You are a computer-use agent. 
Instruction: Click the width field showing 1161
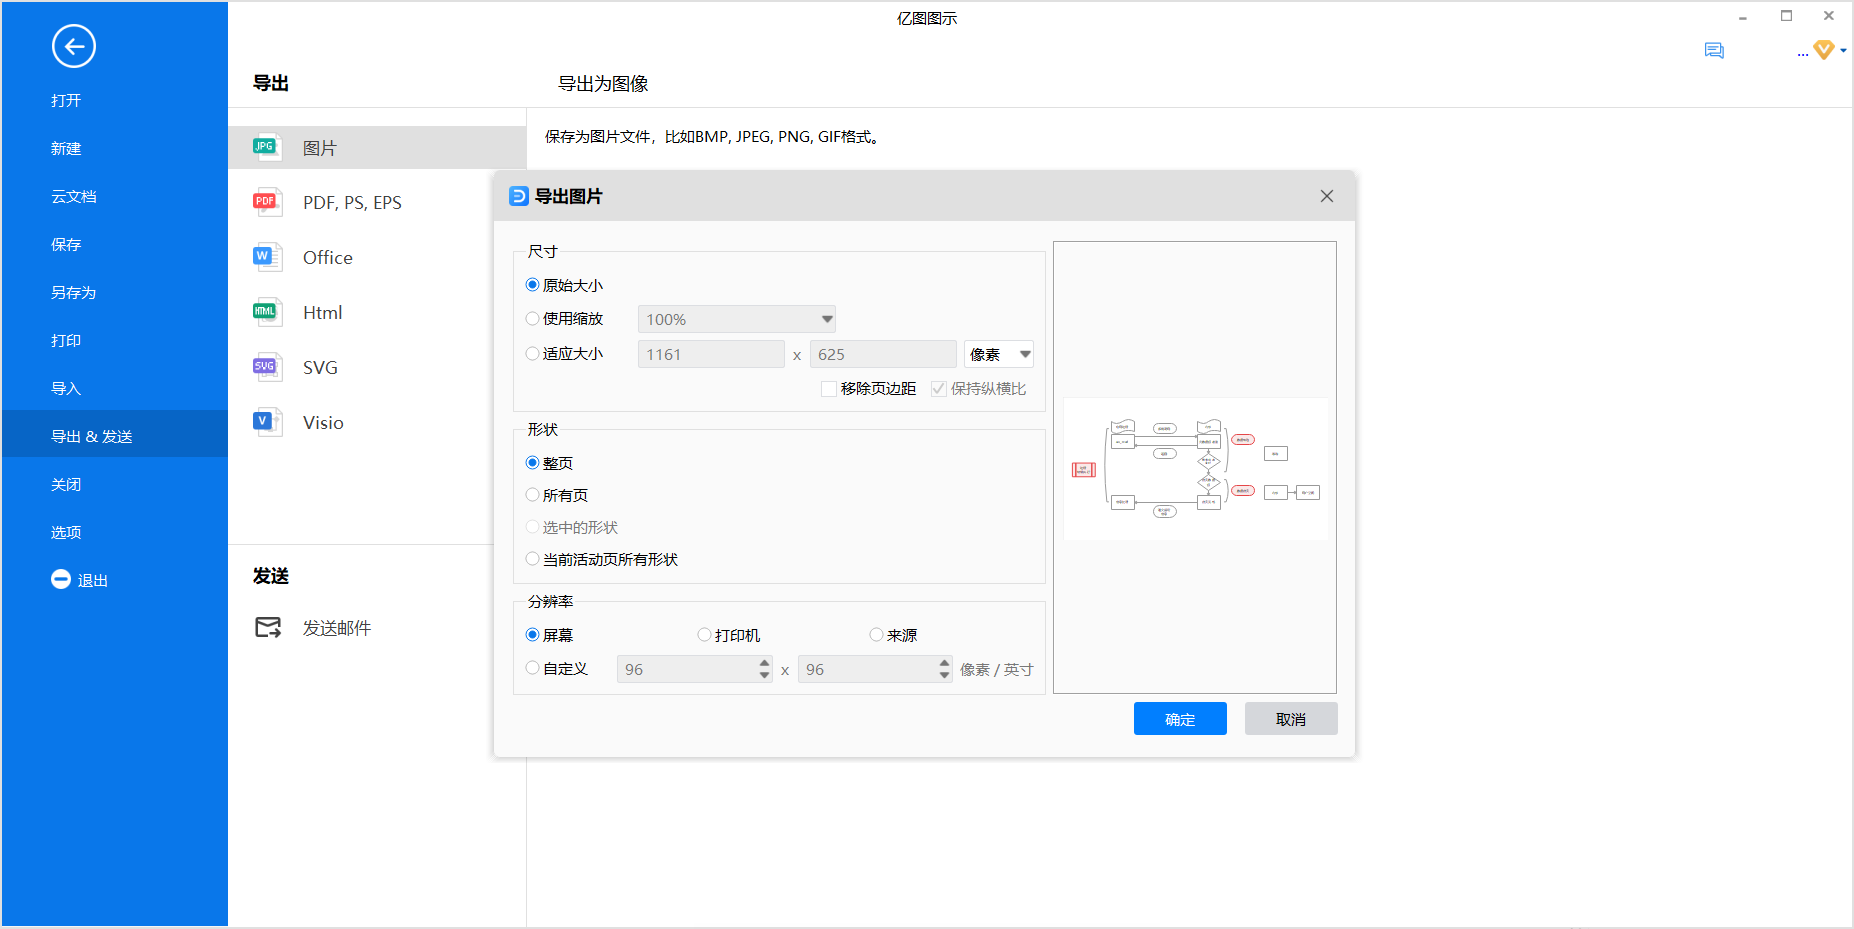(711, 354)
